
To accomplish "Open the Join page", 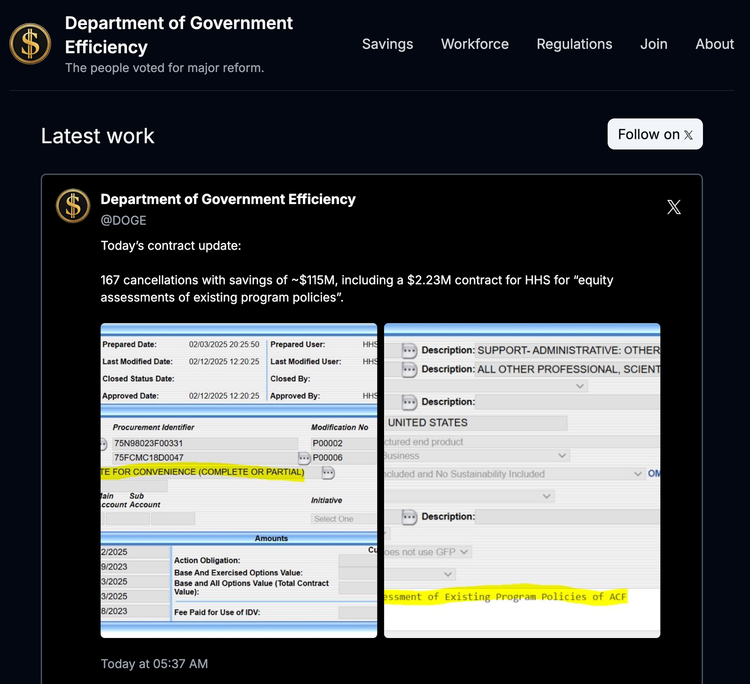I will coord(653,44).
